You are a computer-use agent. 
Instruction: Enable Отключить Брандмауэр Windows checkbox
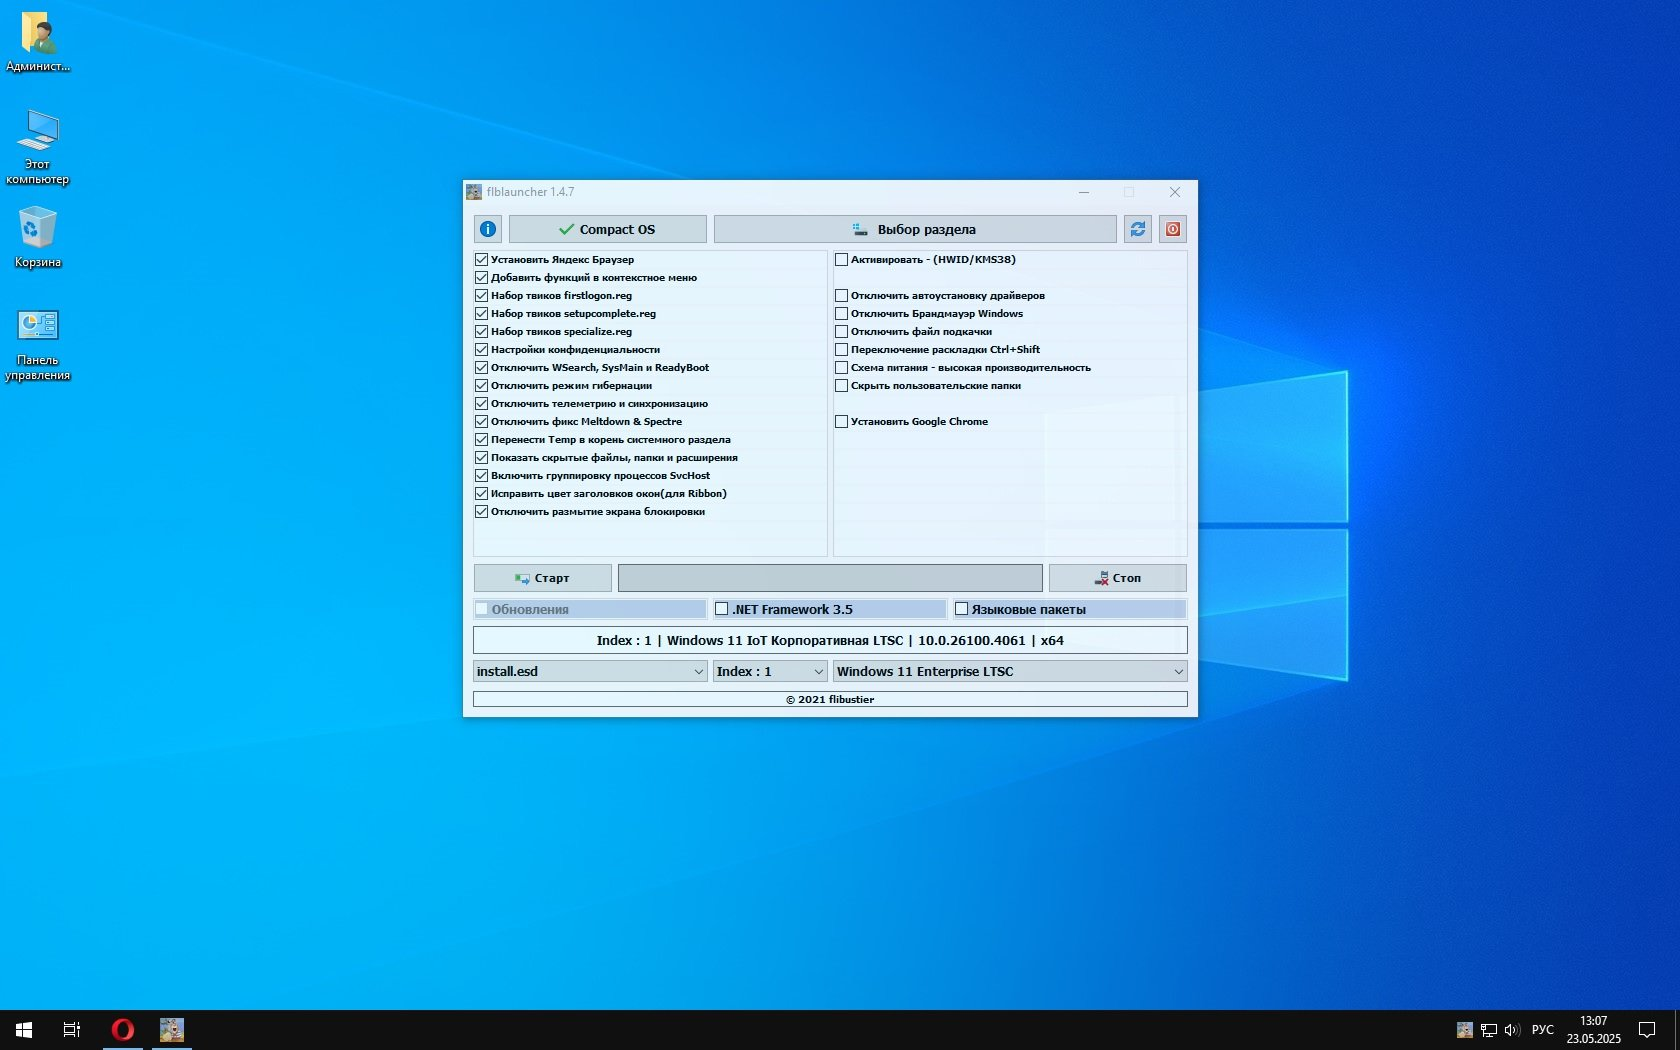(x=842, y=314)
